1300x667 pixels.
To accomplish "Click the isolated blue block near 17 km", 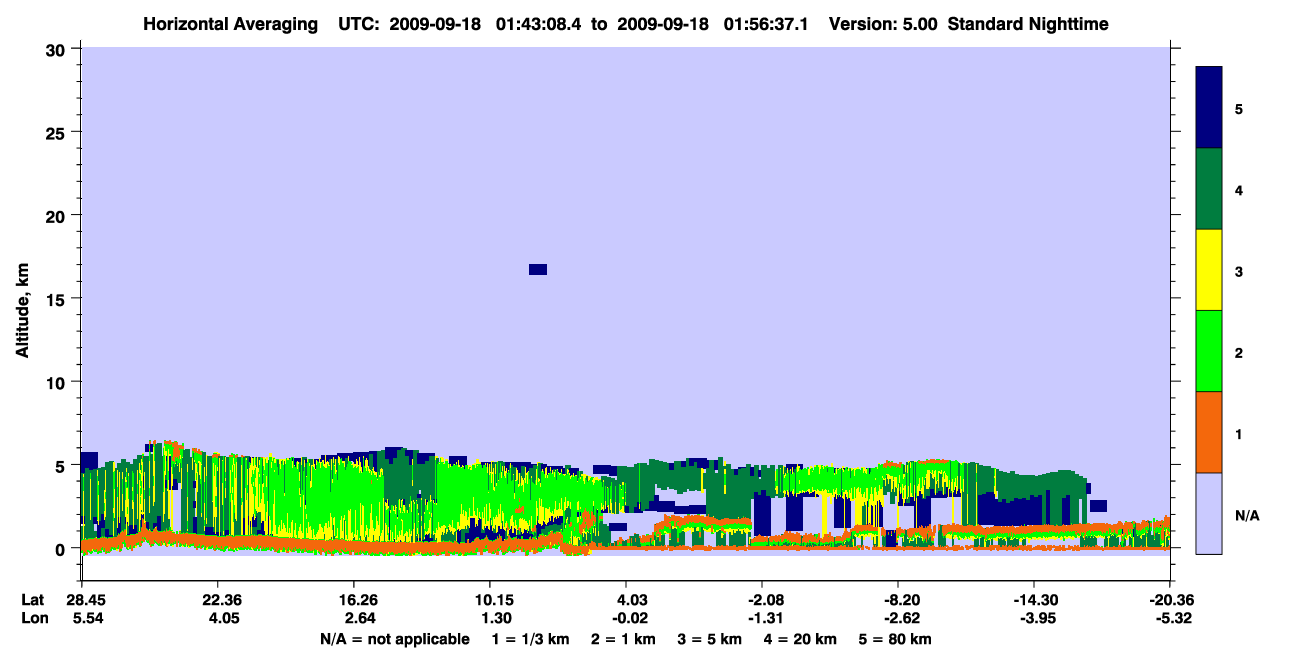I will pyautogui.click(x=538, y=269).
